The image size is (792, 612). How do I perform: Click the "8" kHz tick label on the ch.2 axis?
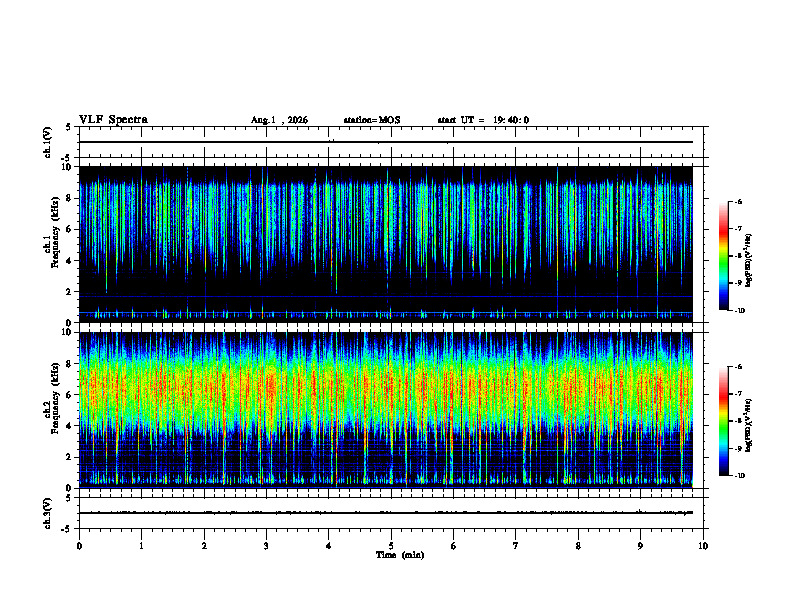70,364
